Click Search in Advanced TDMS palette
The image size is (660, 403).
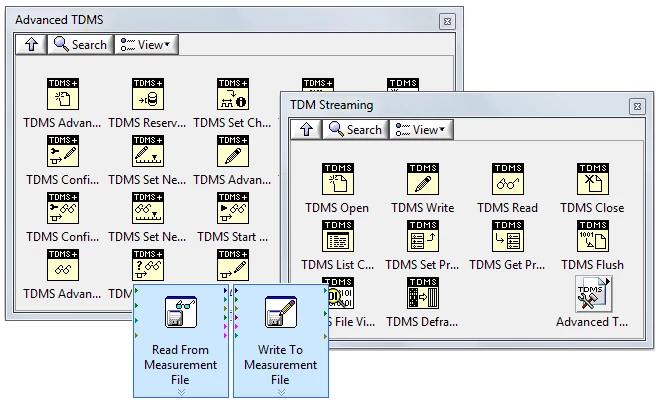point(80,44)
